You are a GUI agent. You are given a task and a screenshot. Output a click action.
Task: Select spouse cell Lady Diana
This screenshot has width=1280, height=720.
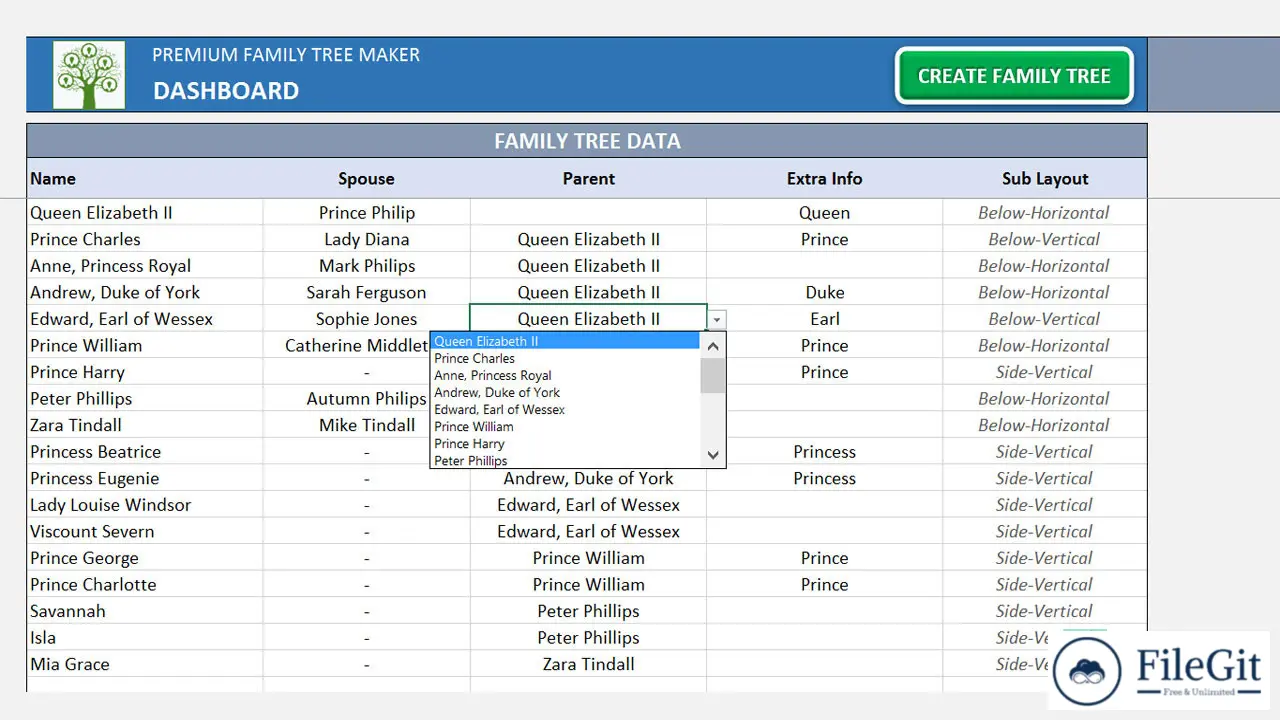(x=367, y=239)
